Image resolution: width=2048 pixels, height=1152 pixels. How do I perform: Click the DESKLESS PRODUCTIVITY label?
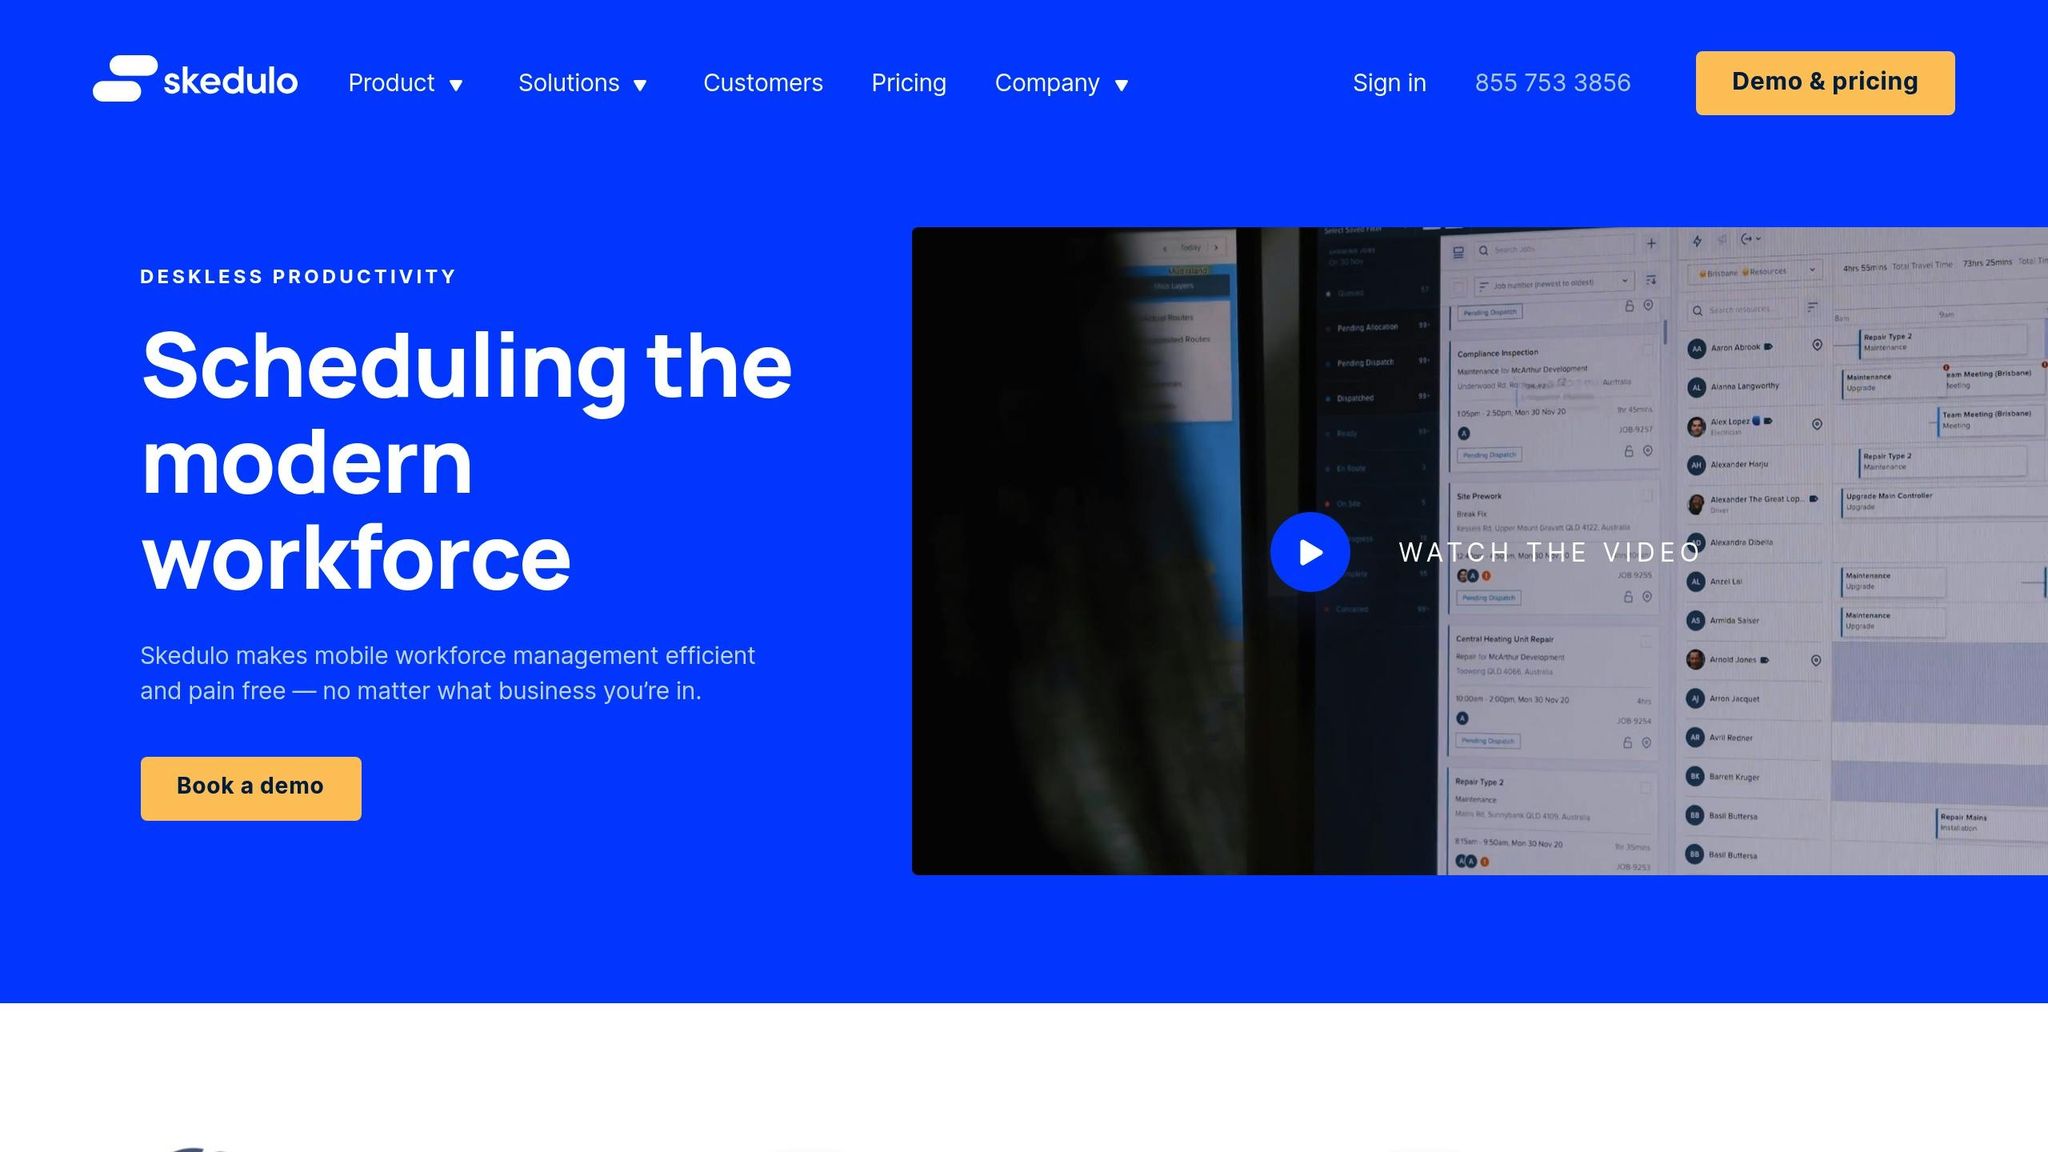pyautogui.click(x=298, y=277)
